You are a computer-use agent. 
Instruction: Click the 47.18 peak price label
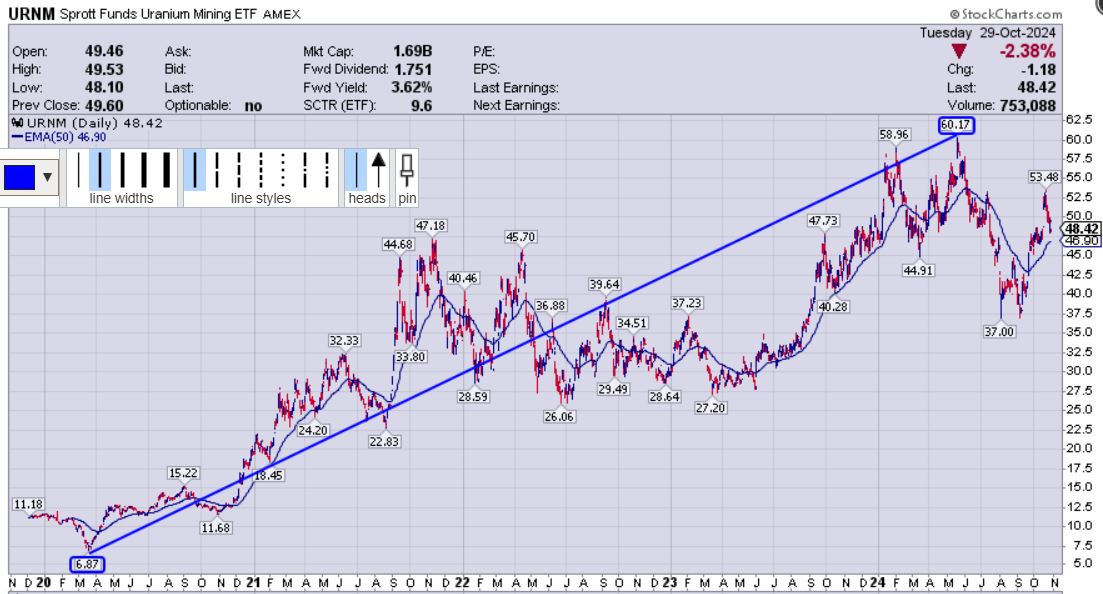[x=431, y=226]
